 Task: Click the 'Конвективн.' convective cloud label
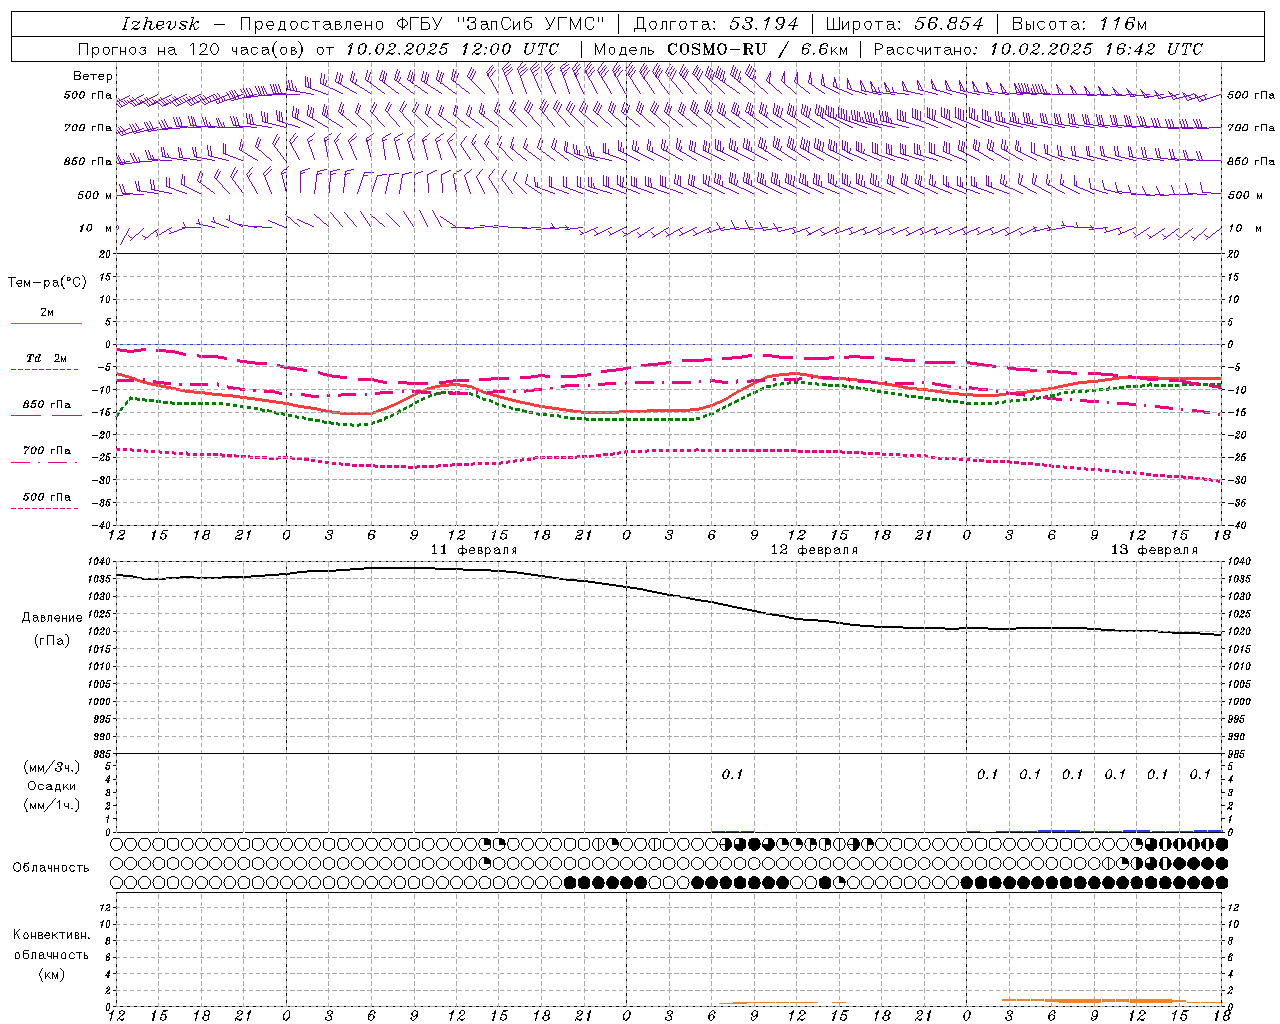(x=51, y=935)
